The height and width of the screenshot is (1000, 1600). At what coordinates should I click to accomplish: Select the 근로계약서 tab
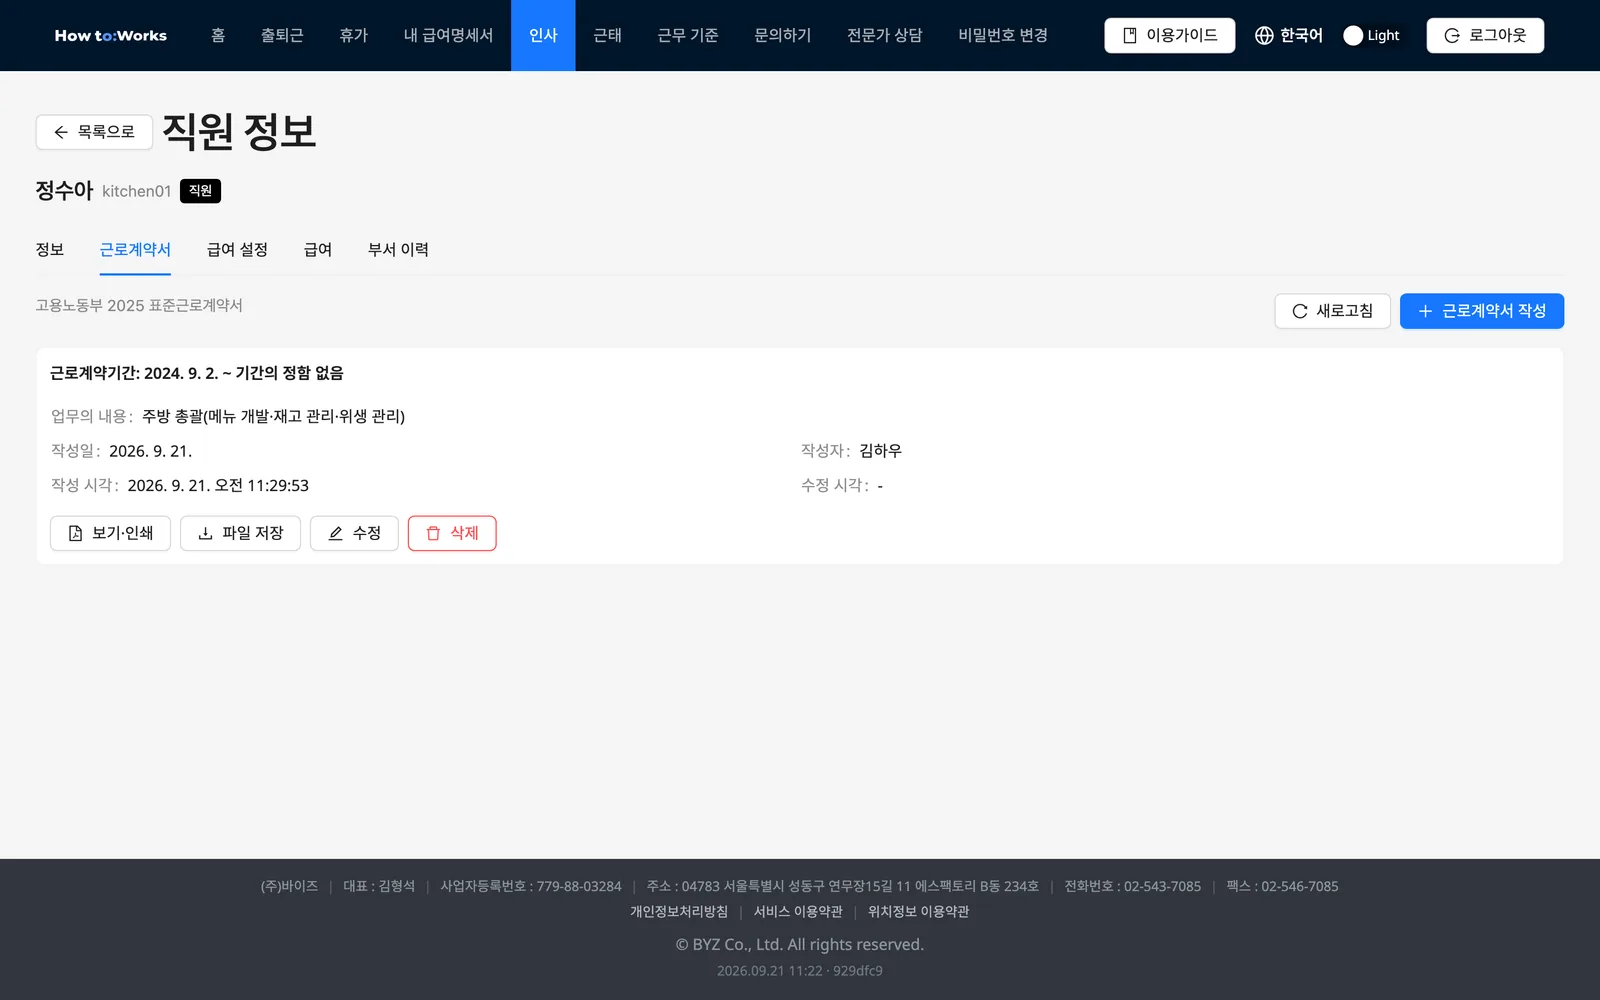coord(135,250)
